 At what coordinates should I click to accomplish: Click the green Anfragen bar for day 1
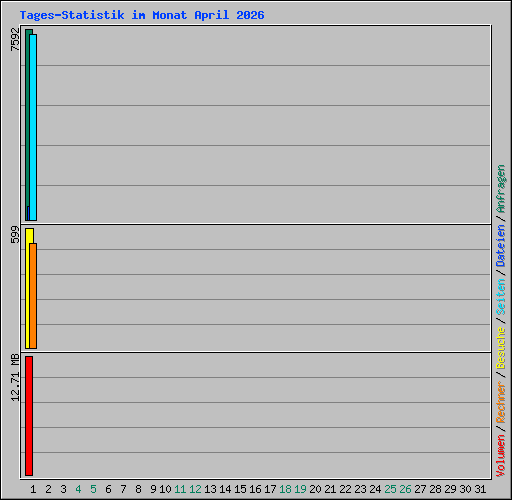(x=27, y=125)
